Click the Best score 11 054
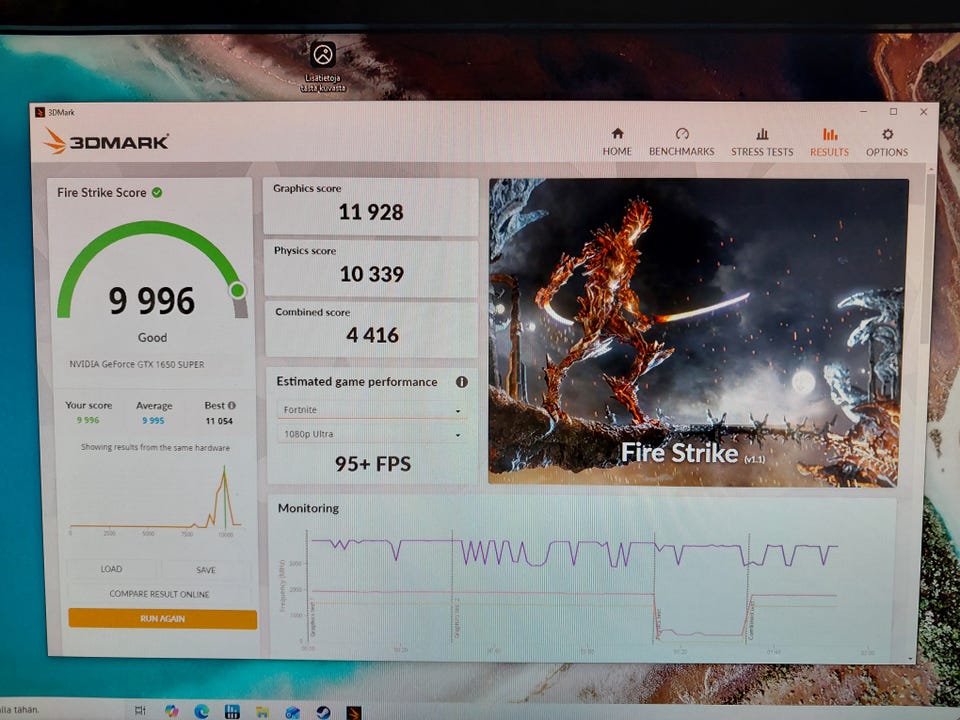 pyautogui.click(x=219, y=421)
